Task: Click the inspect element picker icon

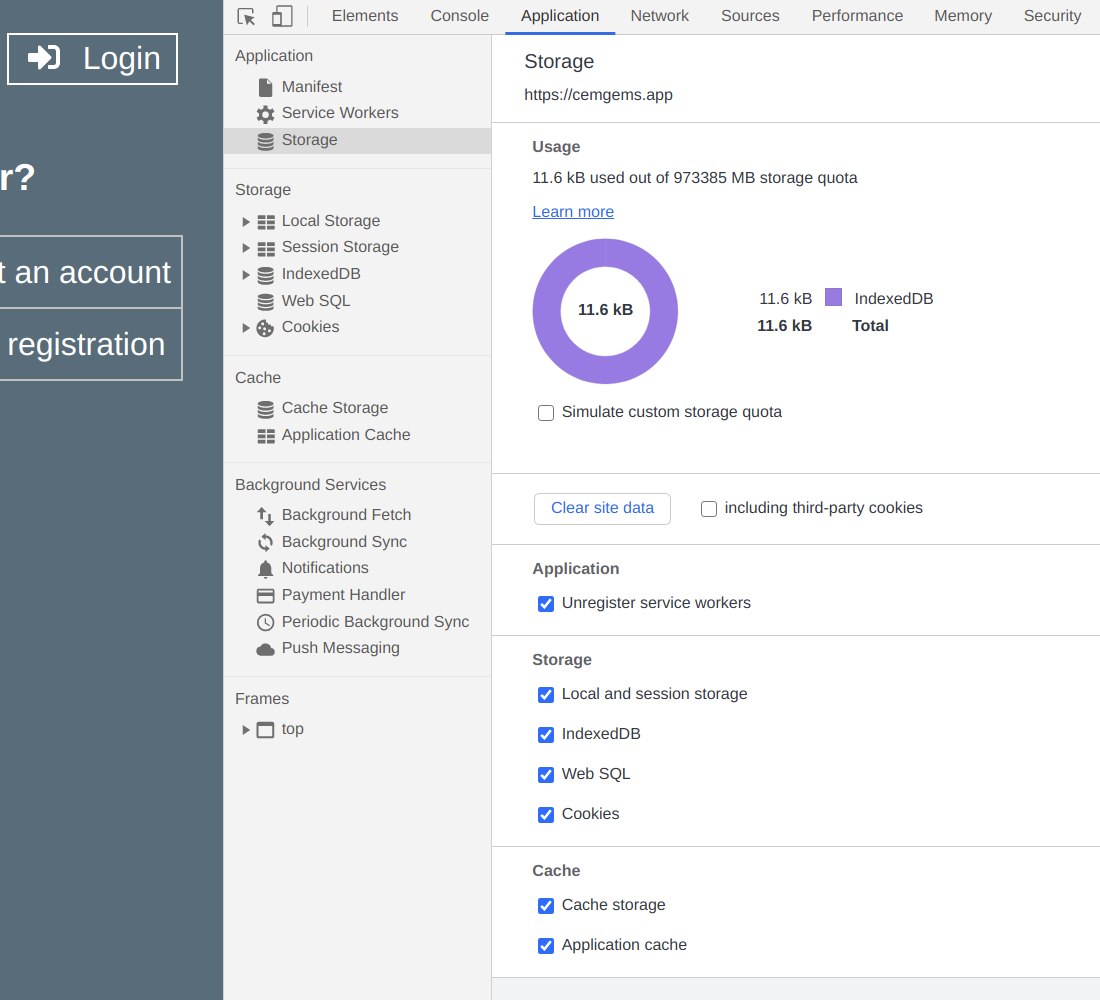Action: tap(246, 16)
